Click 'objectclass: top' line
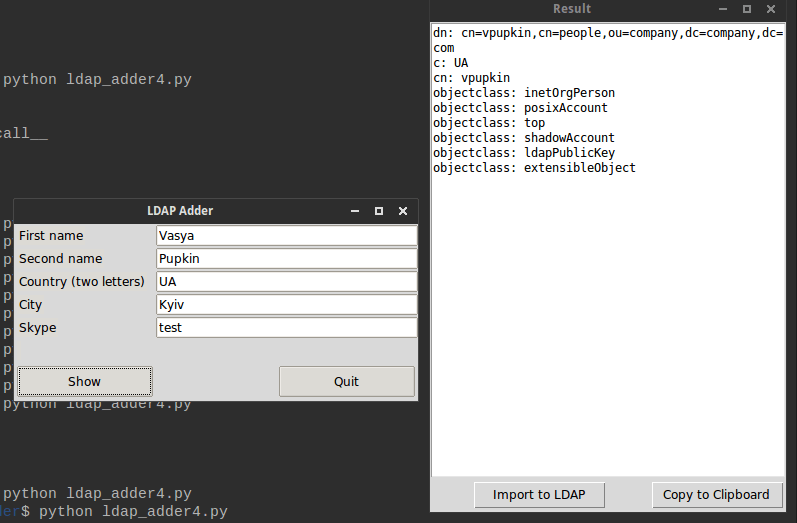The height and width of the screenshot is (523, 797). coord(489,123)
